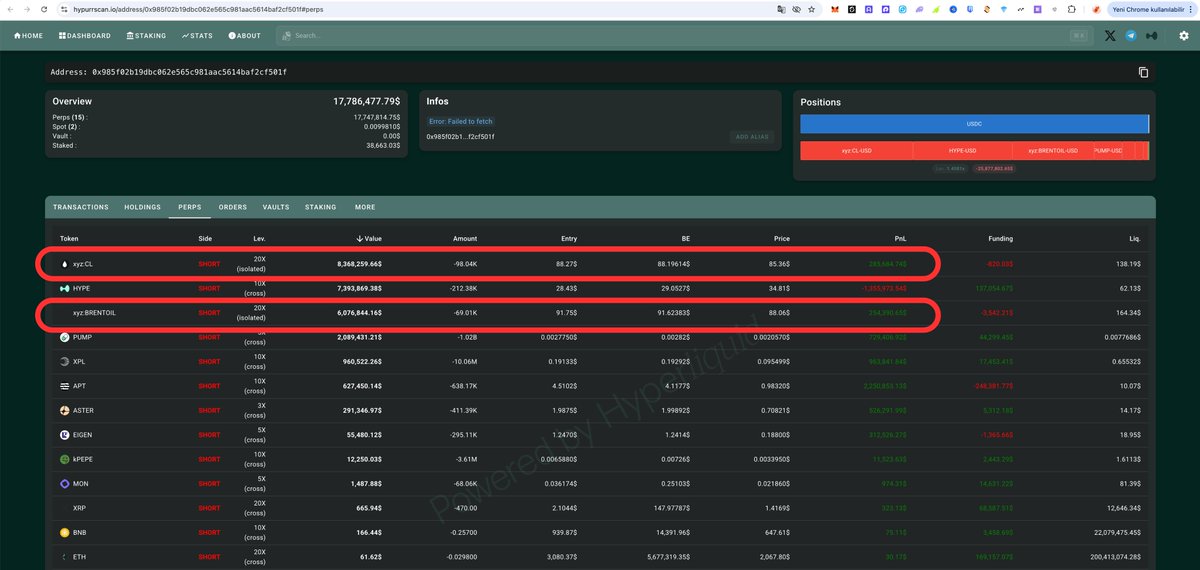The image size is (1200, 570).
Task: Click the Search input field
Action: click(683, 35)
